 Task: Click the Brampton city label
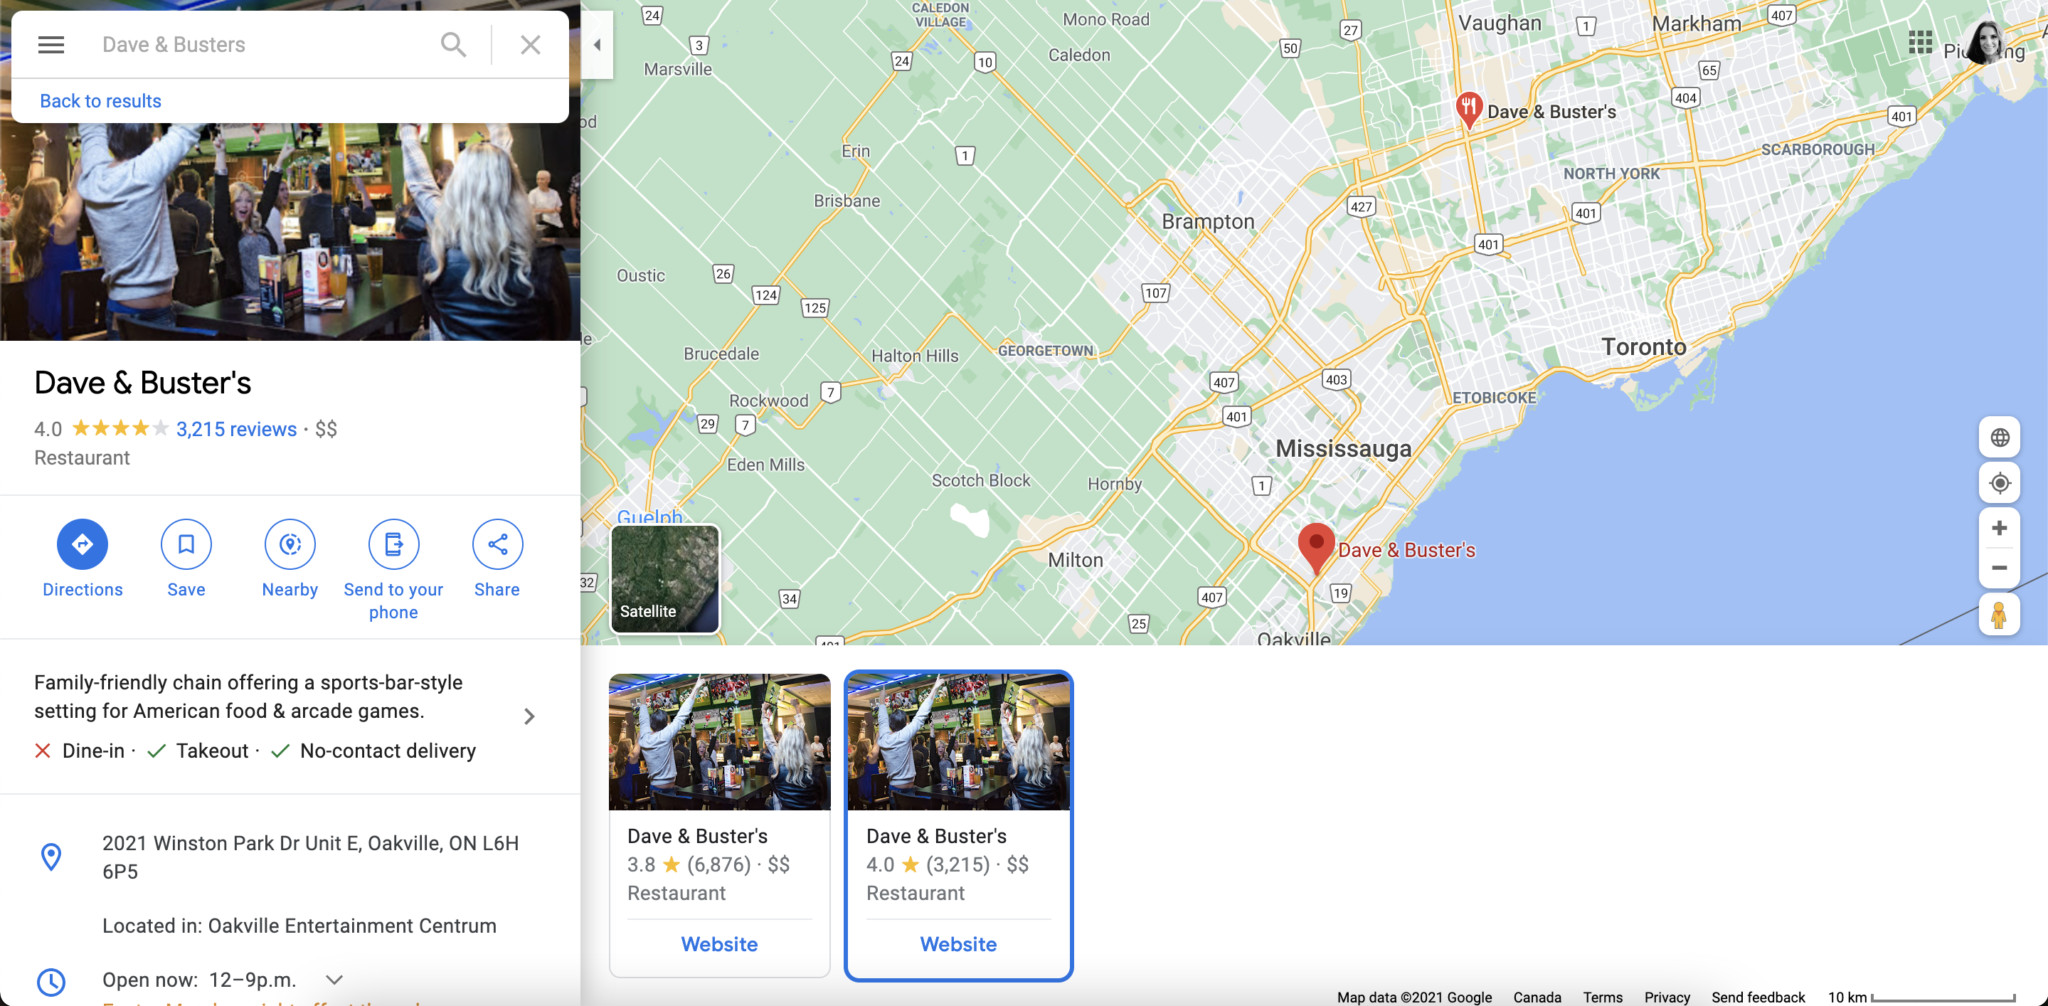tap(1208, 222)
